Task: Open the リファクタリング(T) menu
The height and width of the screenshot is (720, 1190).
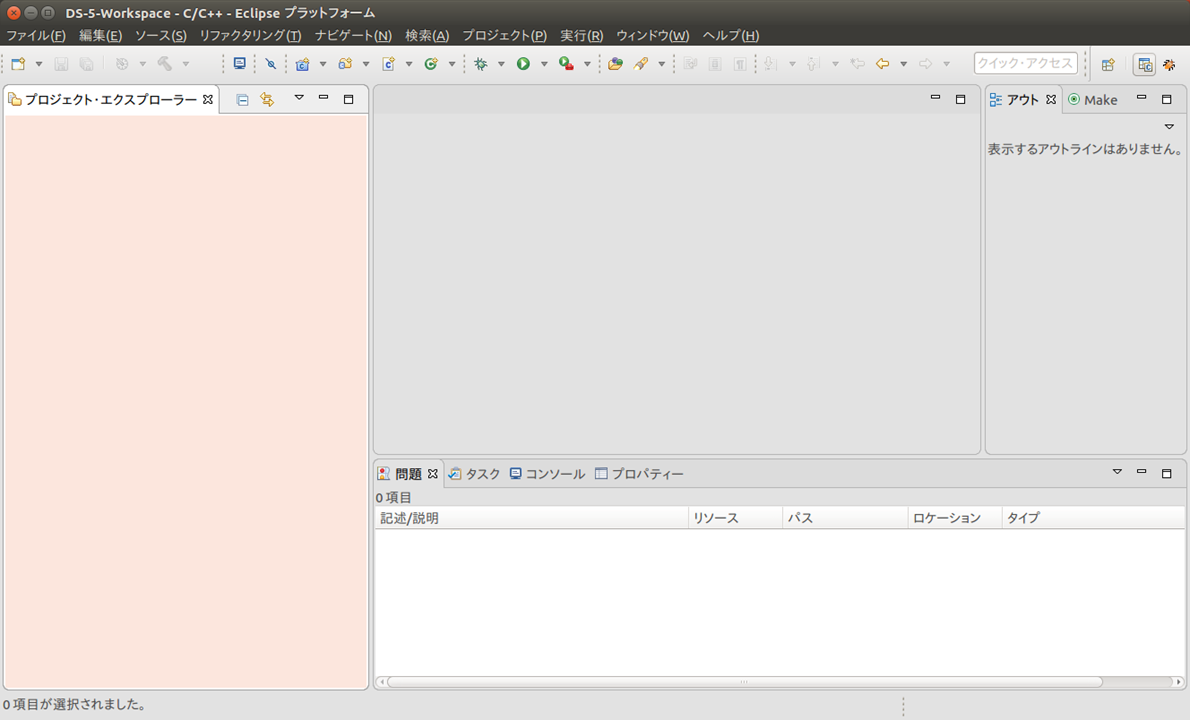Action: point(250,36)
